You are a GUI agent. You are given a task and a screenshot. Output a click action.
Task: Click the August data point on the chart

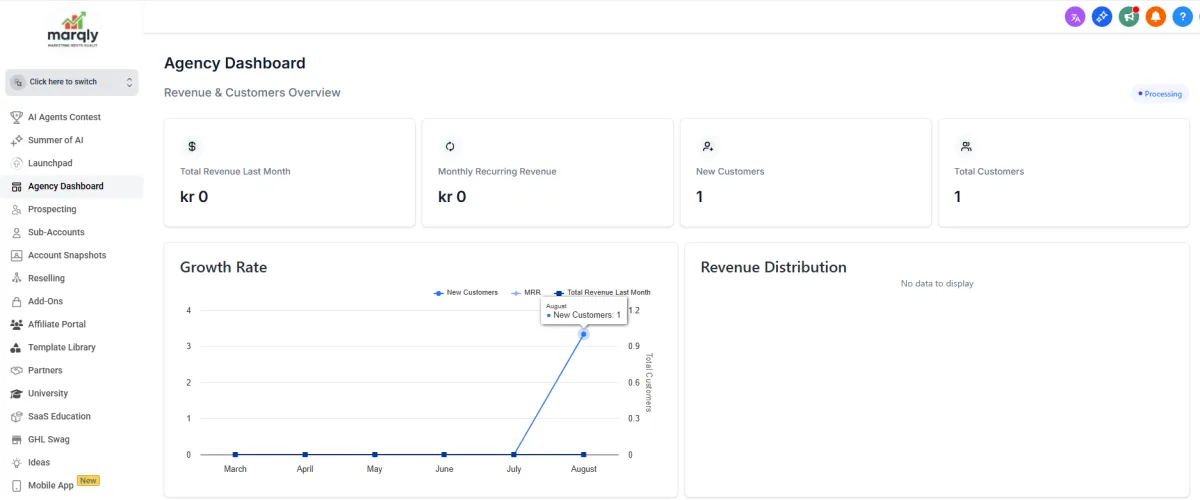point(584,334)
